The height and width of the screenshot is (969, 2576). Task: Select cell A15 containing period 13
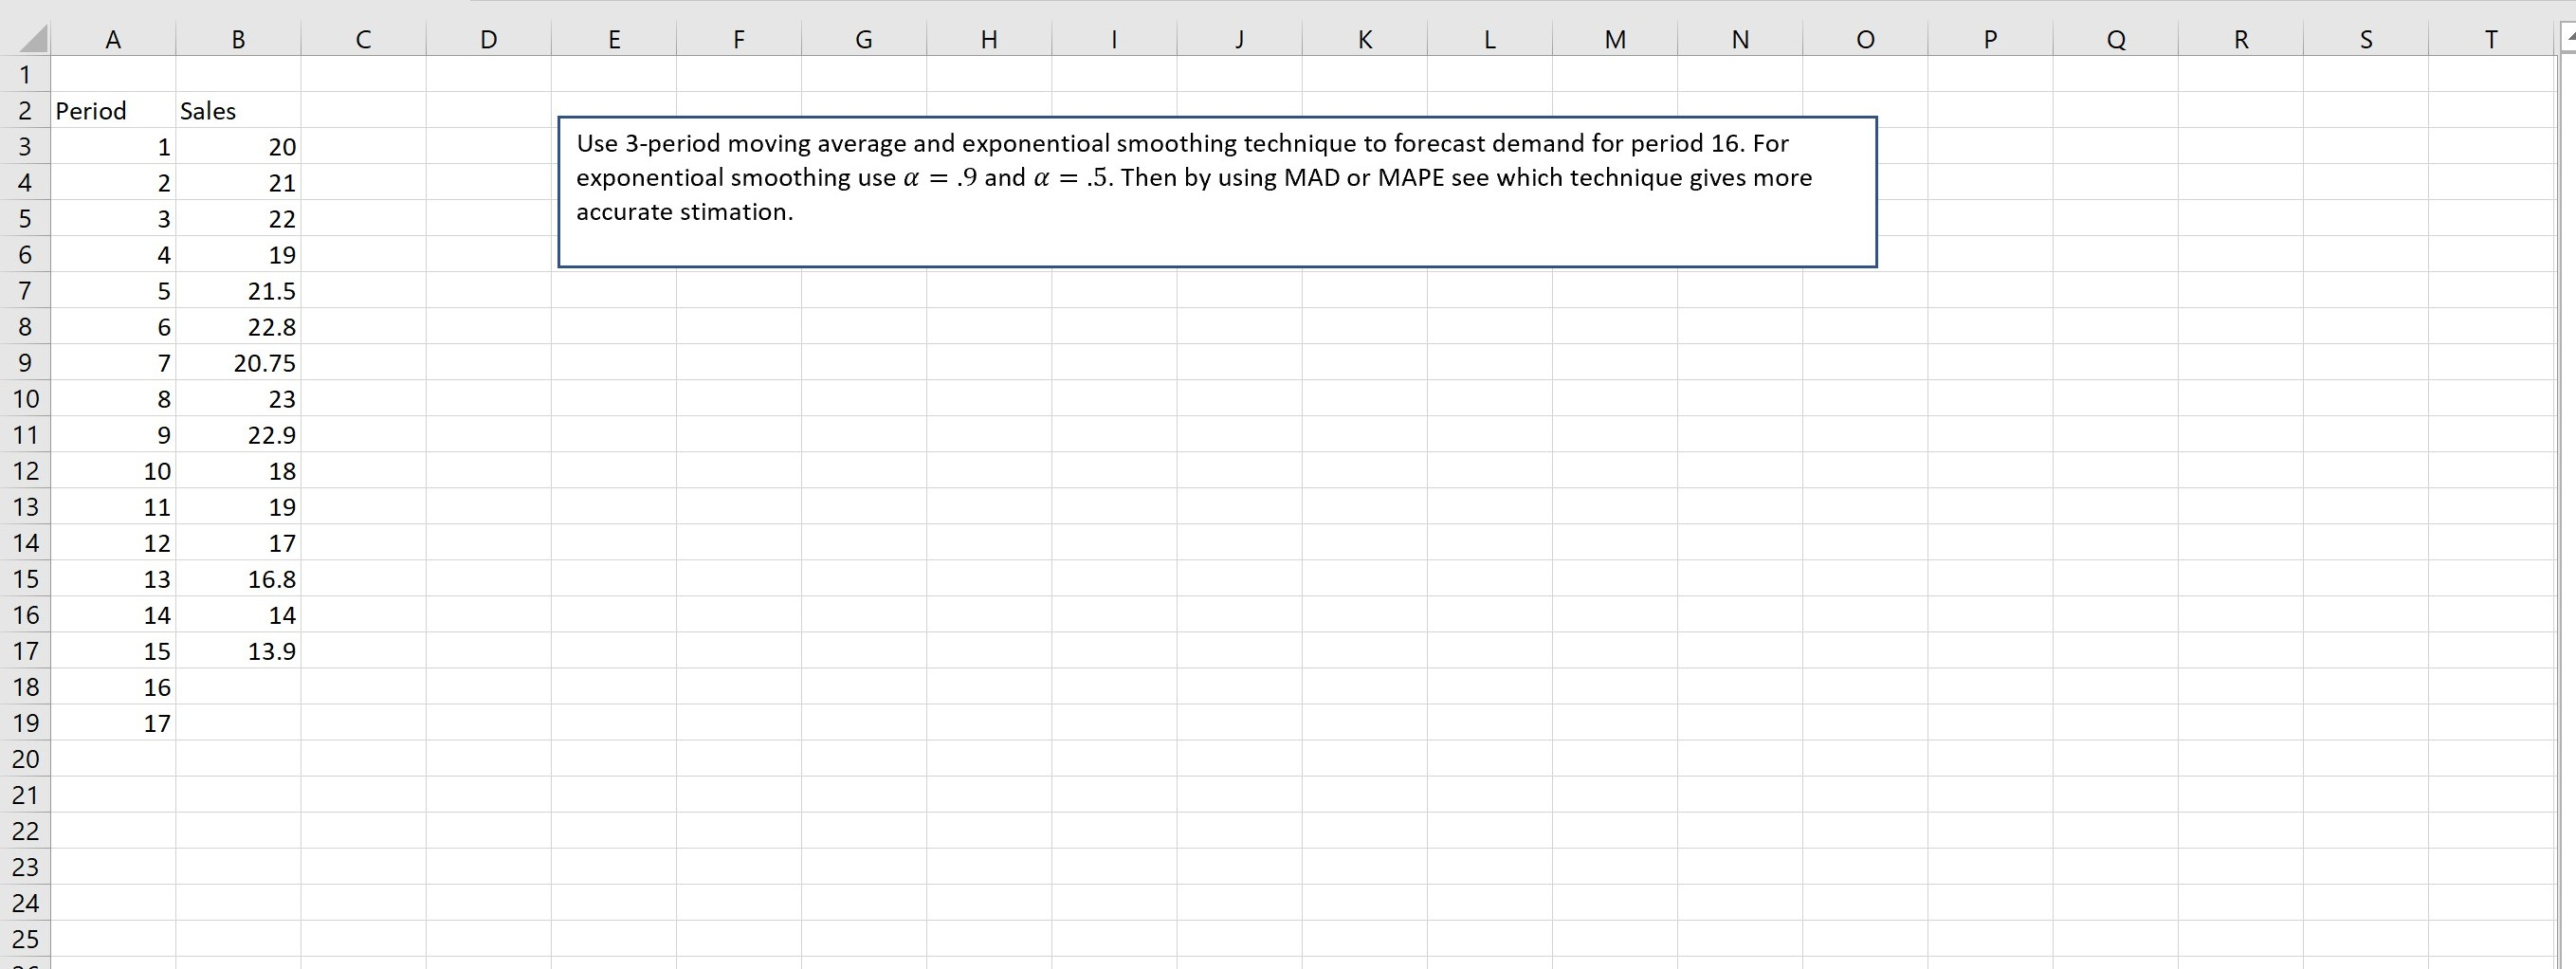(x=113, y=578)
